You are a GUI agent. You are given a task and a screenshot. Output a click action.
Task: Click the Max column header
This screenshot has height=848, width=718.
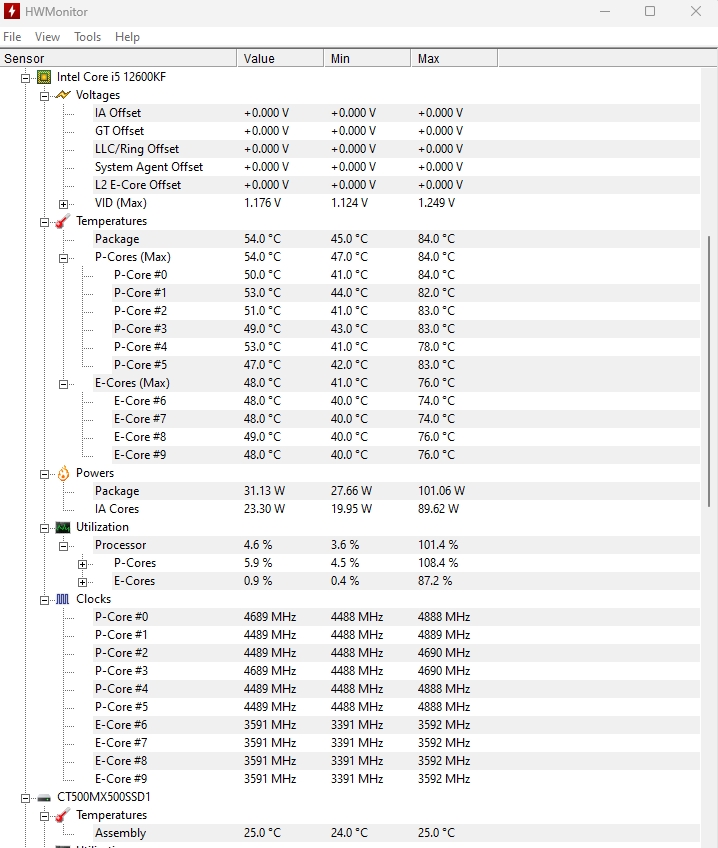pyautogui.click(x=429, y=59)
